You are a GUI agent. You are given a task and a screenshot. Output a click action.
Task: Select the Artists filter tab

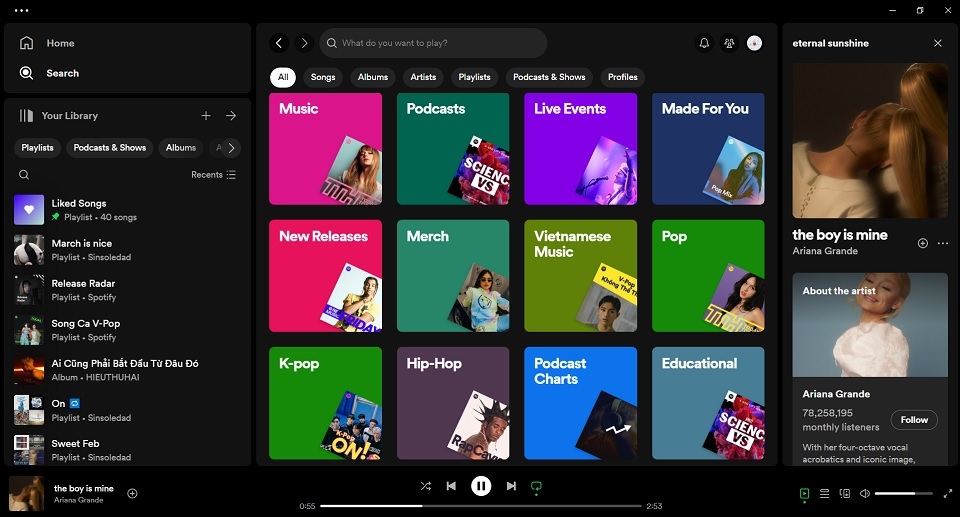423,77
